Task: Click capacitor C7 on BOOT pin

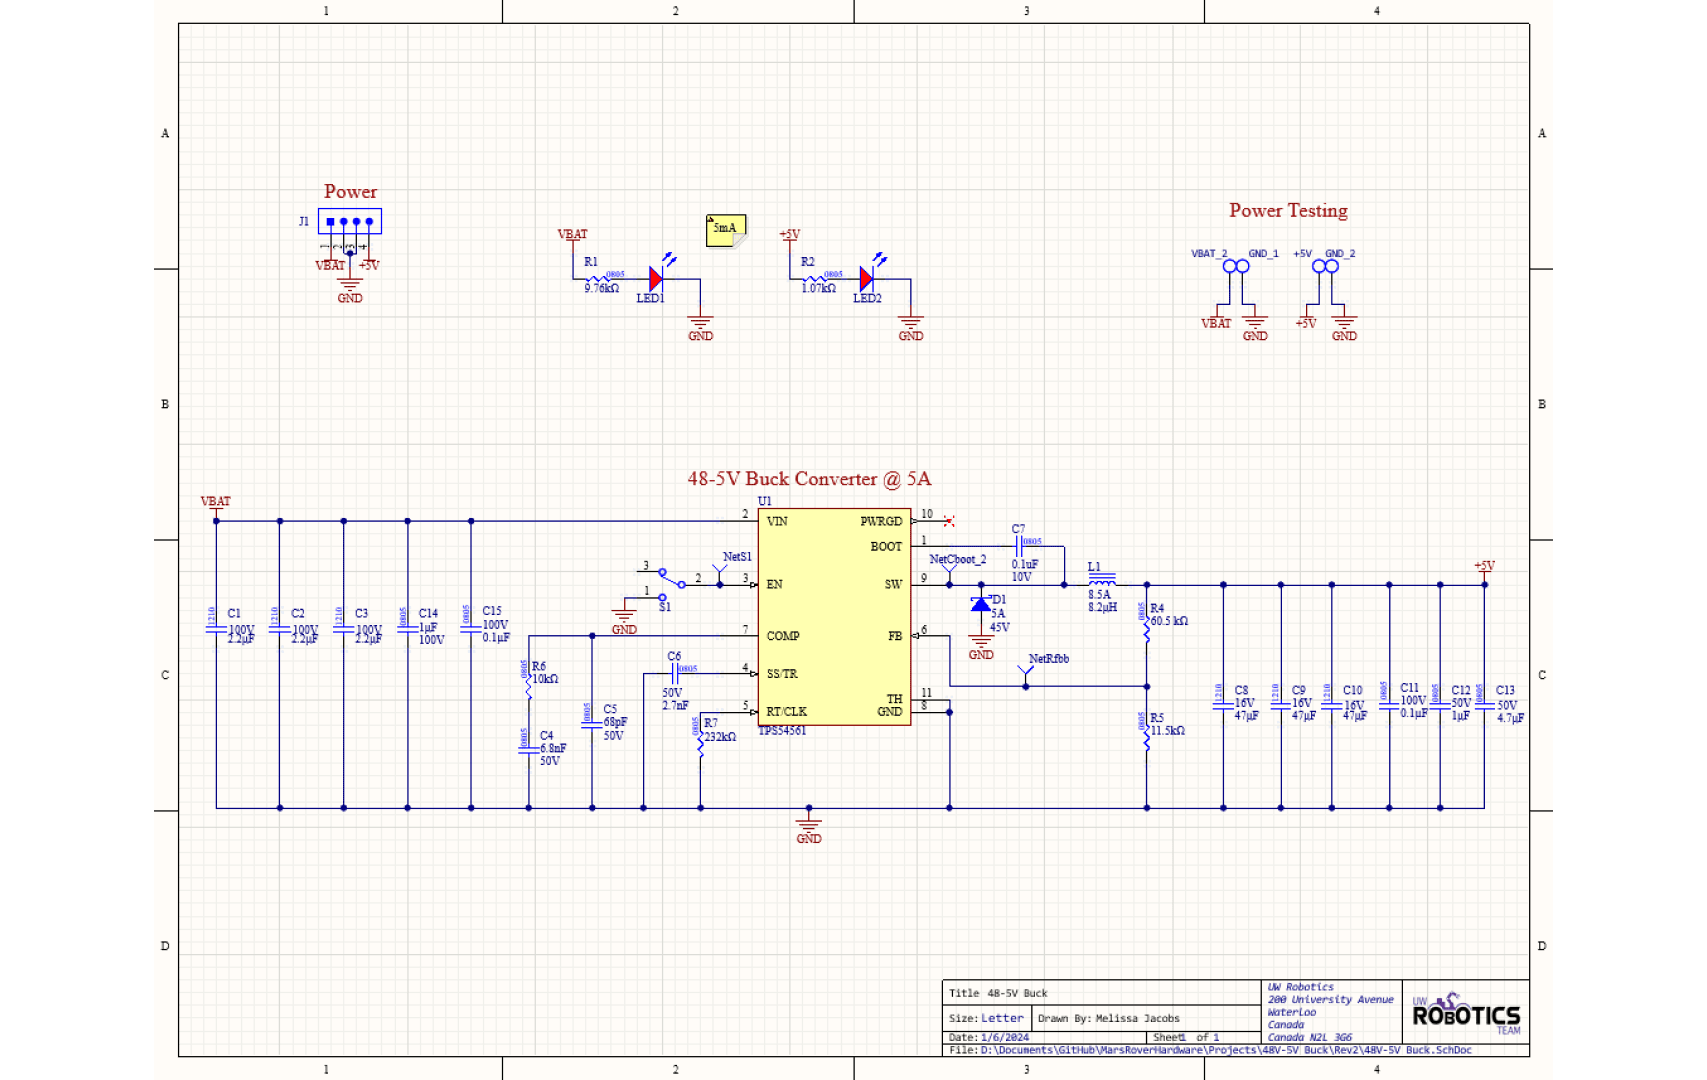Action: [1020, 547]
